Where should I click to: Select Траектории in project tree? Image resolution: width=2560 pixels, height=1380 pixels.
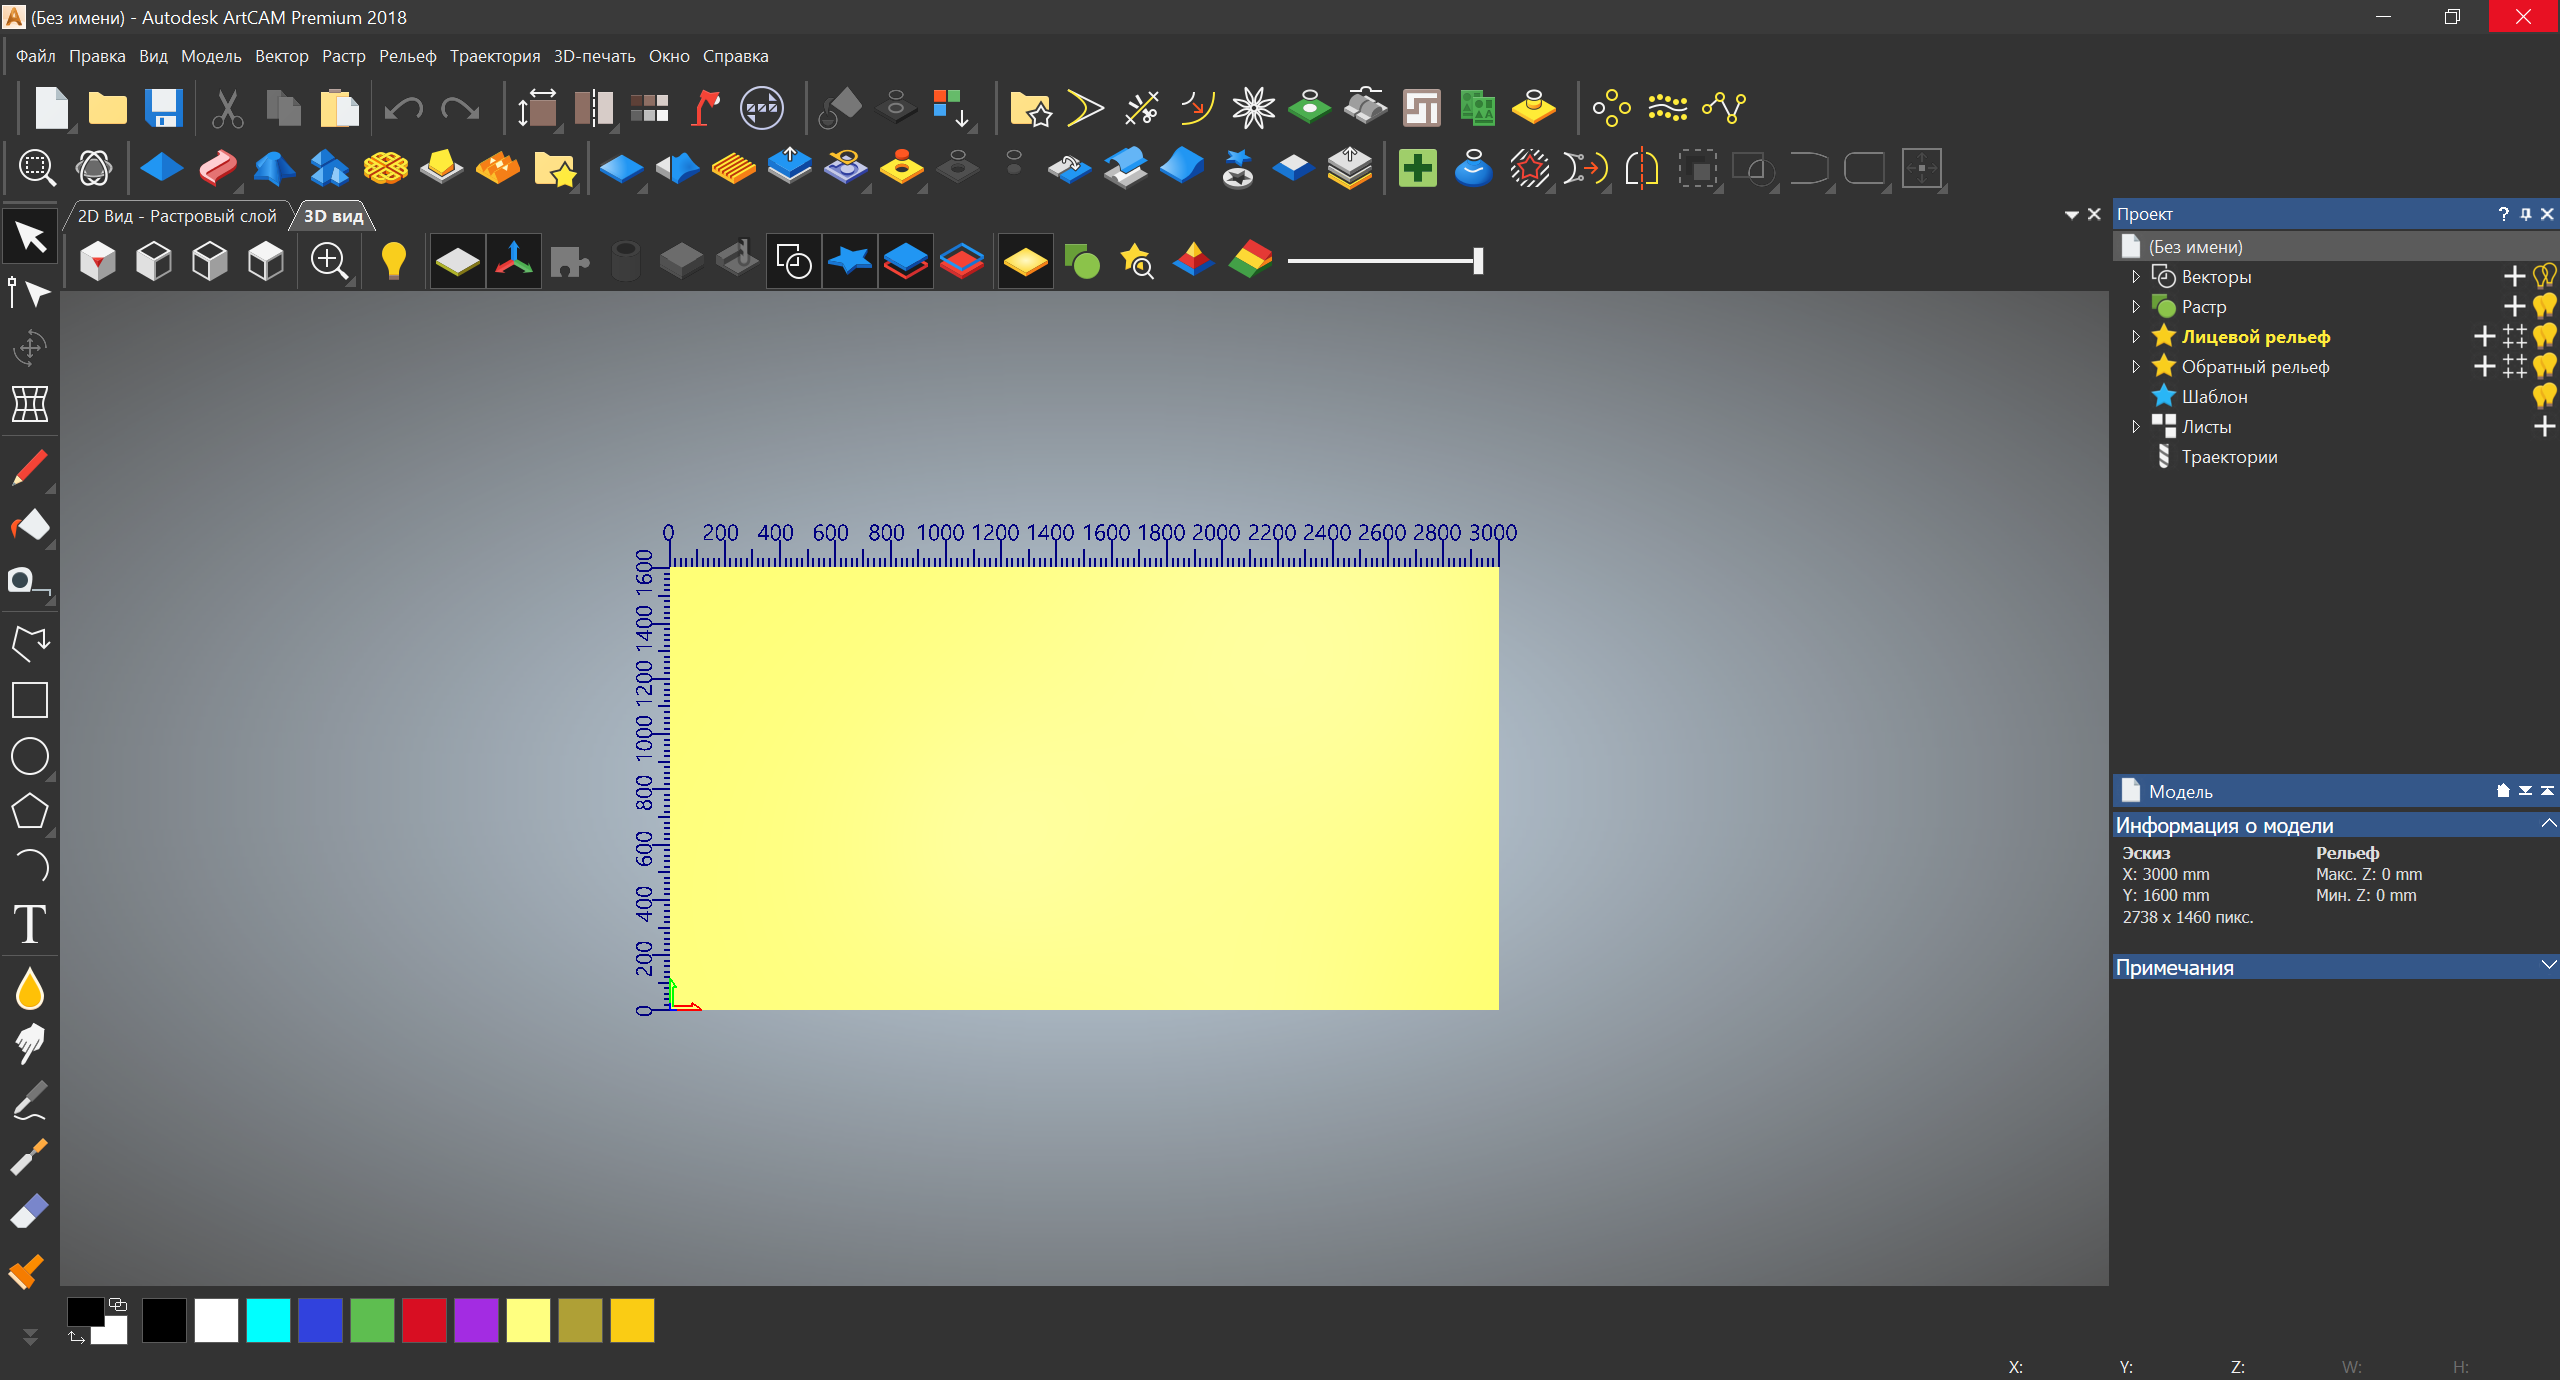(x=2229, y=457)
